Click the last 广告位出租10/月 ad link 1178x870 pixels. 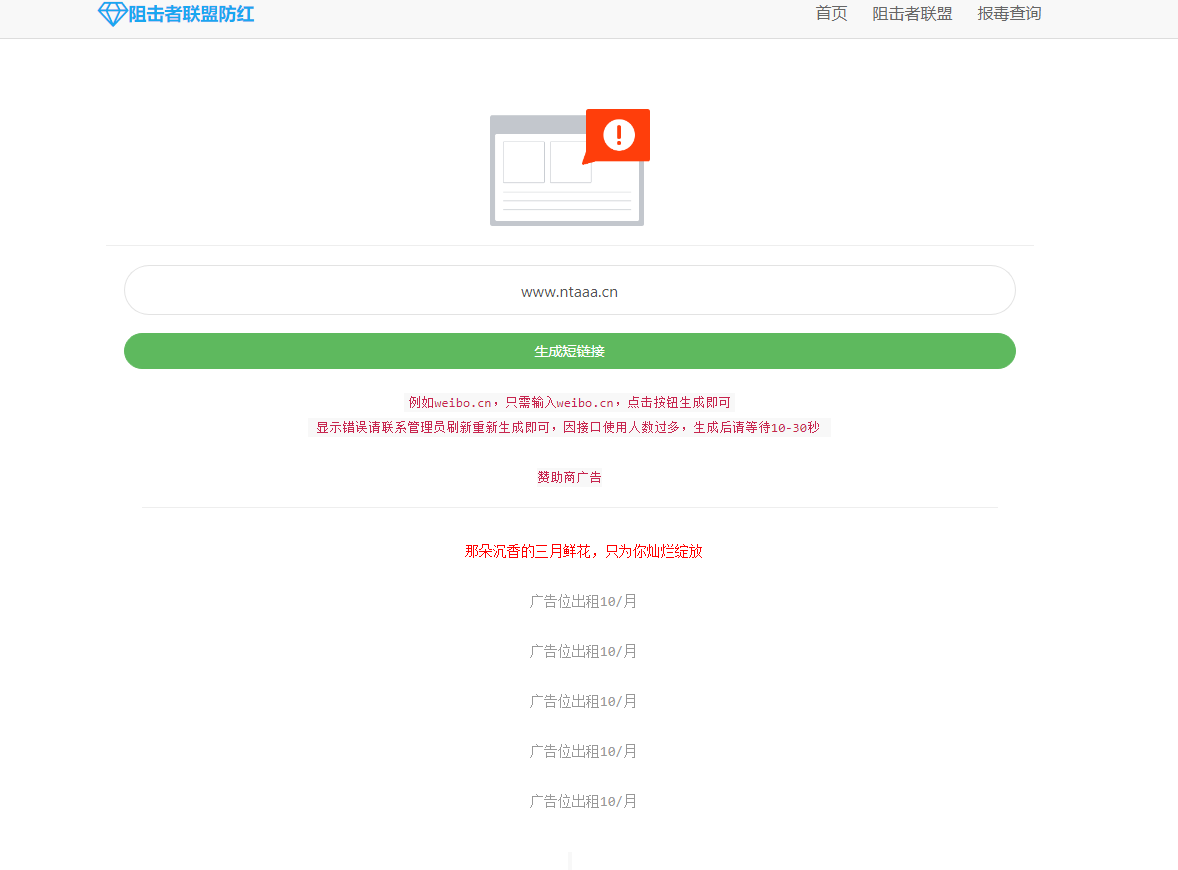pyautogui.click(x=583, y=801)
